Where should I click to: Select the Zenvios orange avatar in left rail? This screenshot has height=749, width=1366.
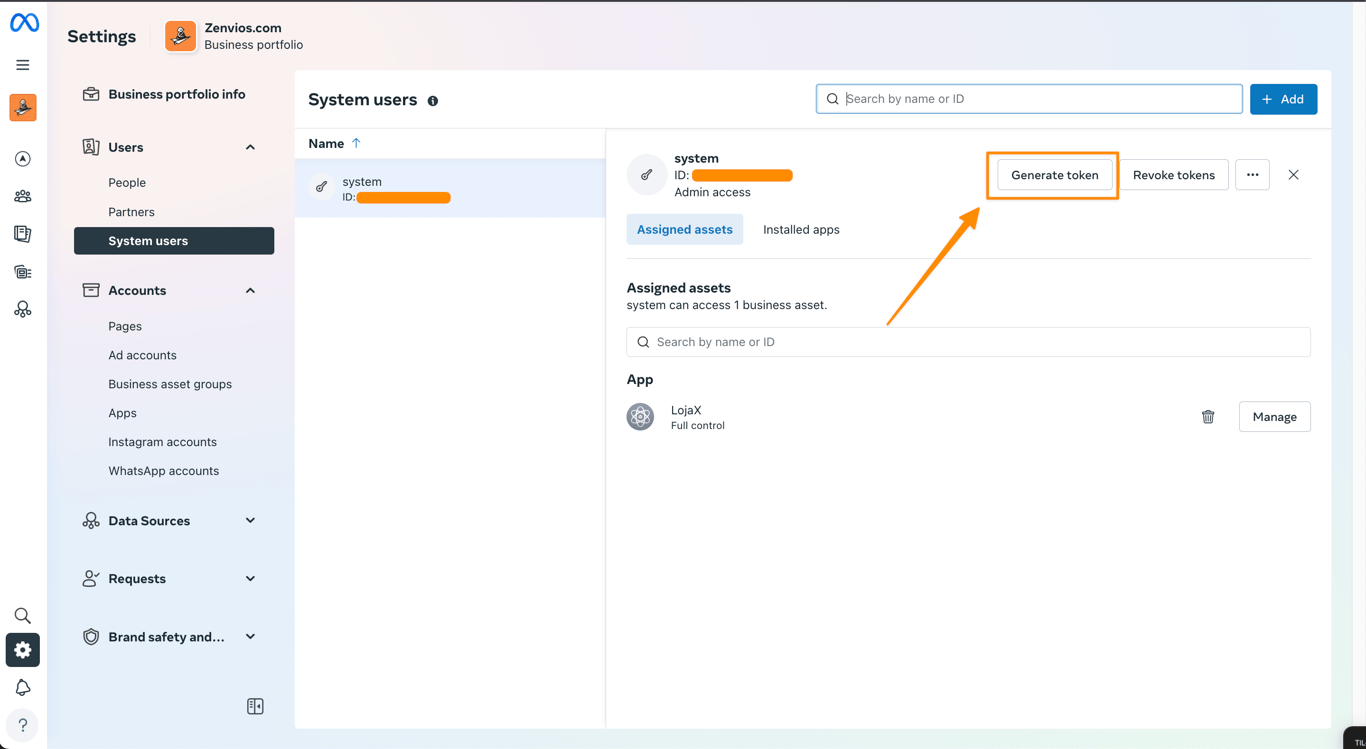[x=23, y=107]
